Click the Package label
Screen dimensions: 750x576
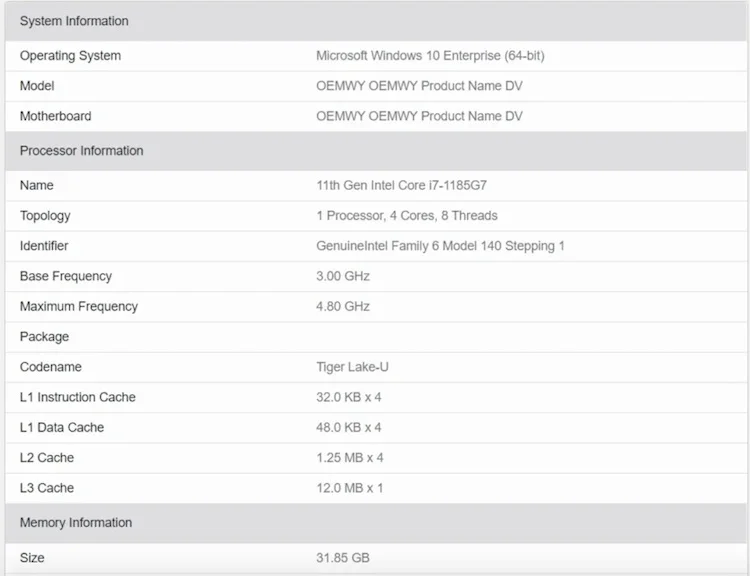click(x=44, y=337)
